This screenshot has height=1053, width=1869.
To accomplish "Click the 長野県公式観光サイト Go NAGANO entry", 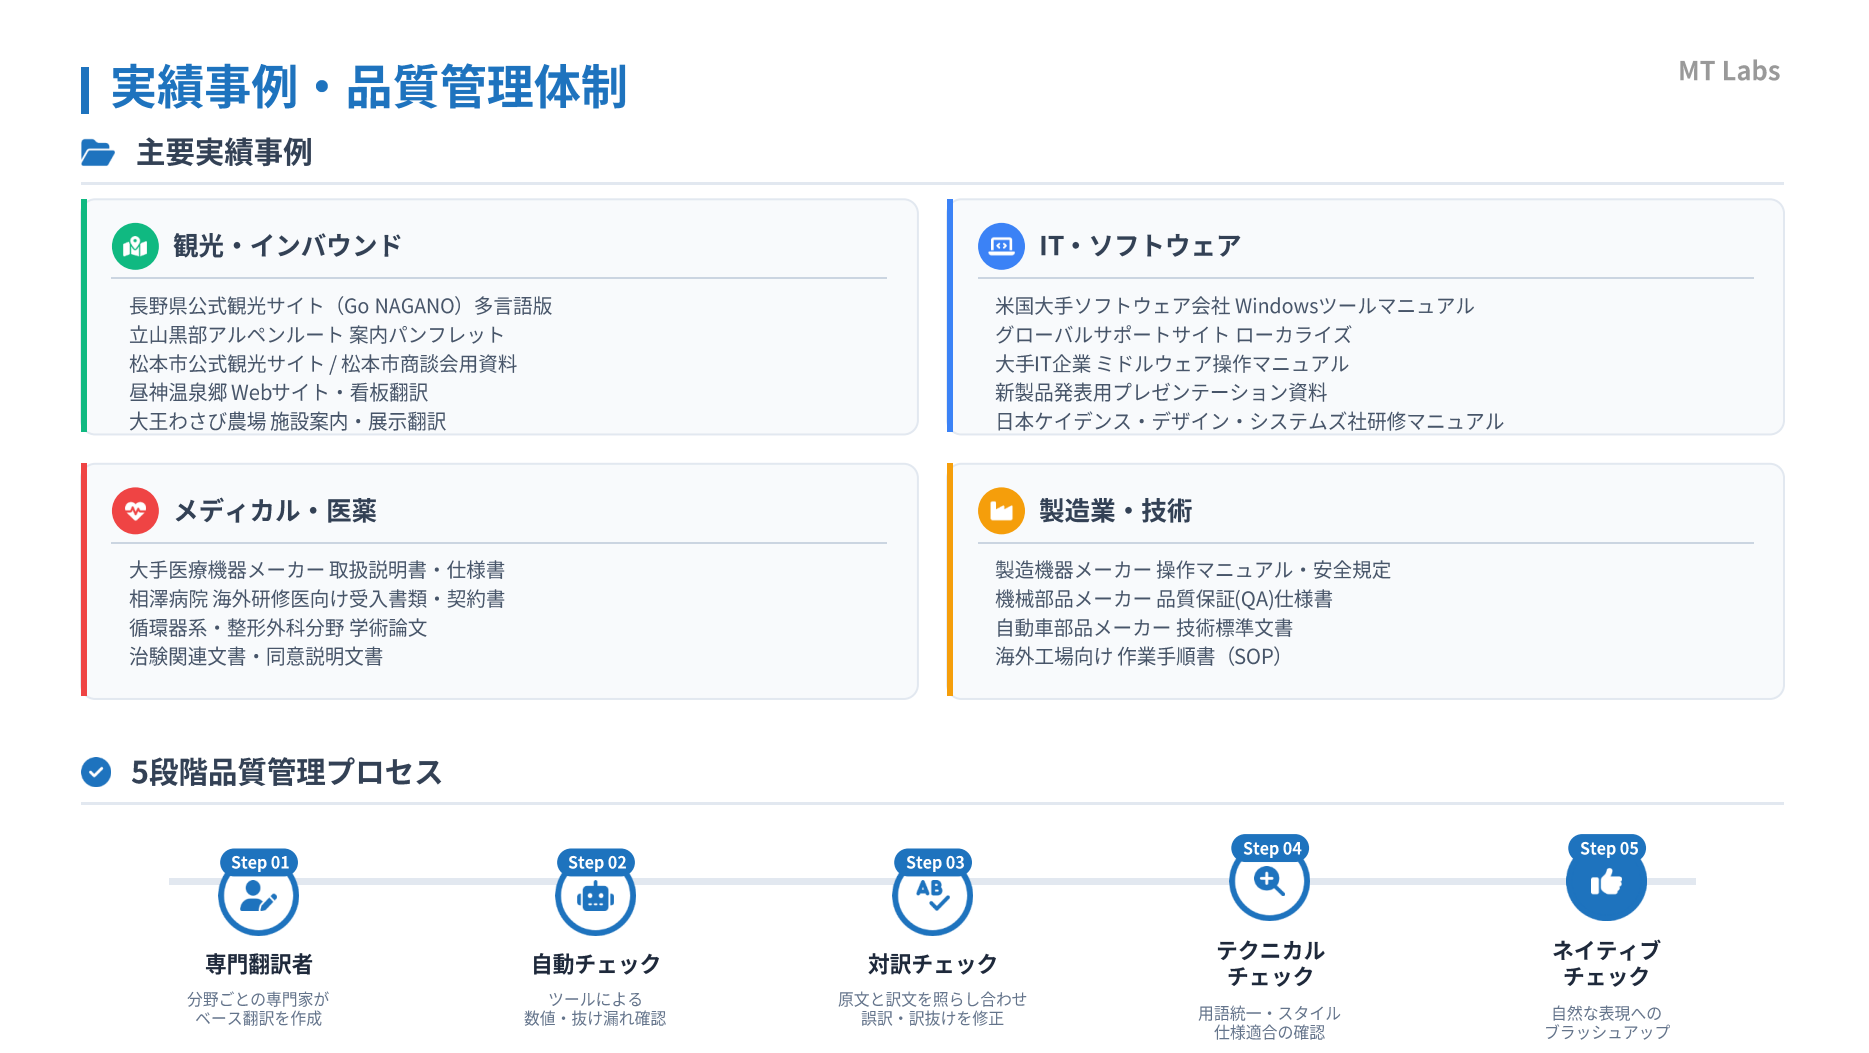I will click(340, 306).
